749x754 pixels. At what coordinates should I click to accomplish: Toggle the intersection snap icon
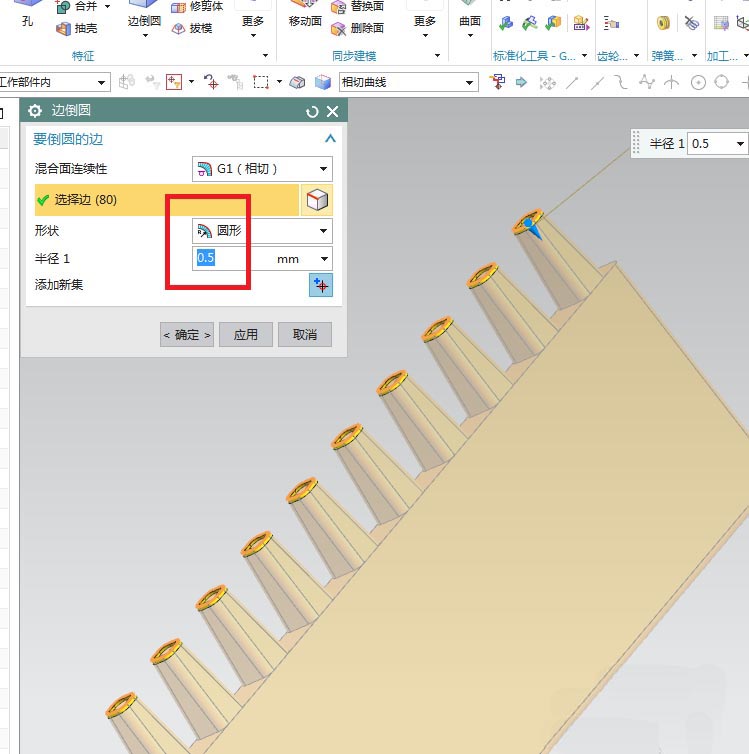coord(672,83)
